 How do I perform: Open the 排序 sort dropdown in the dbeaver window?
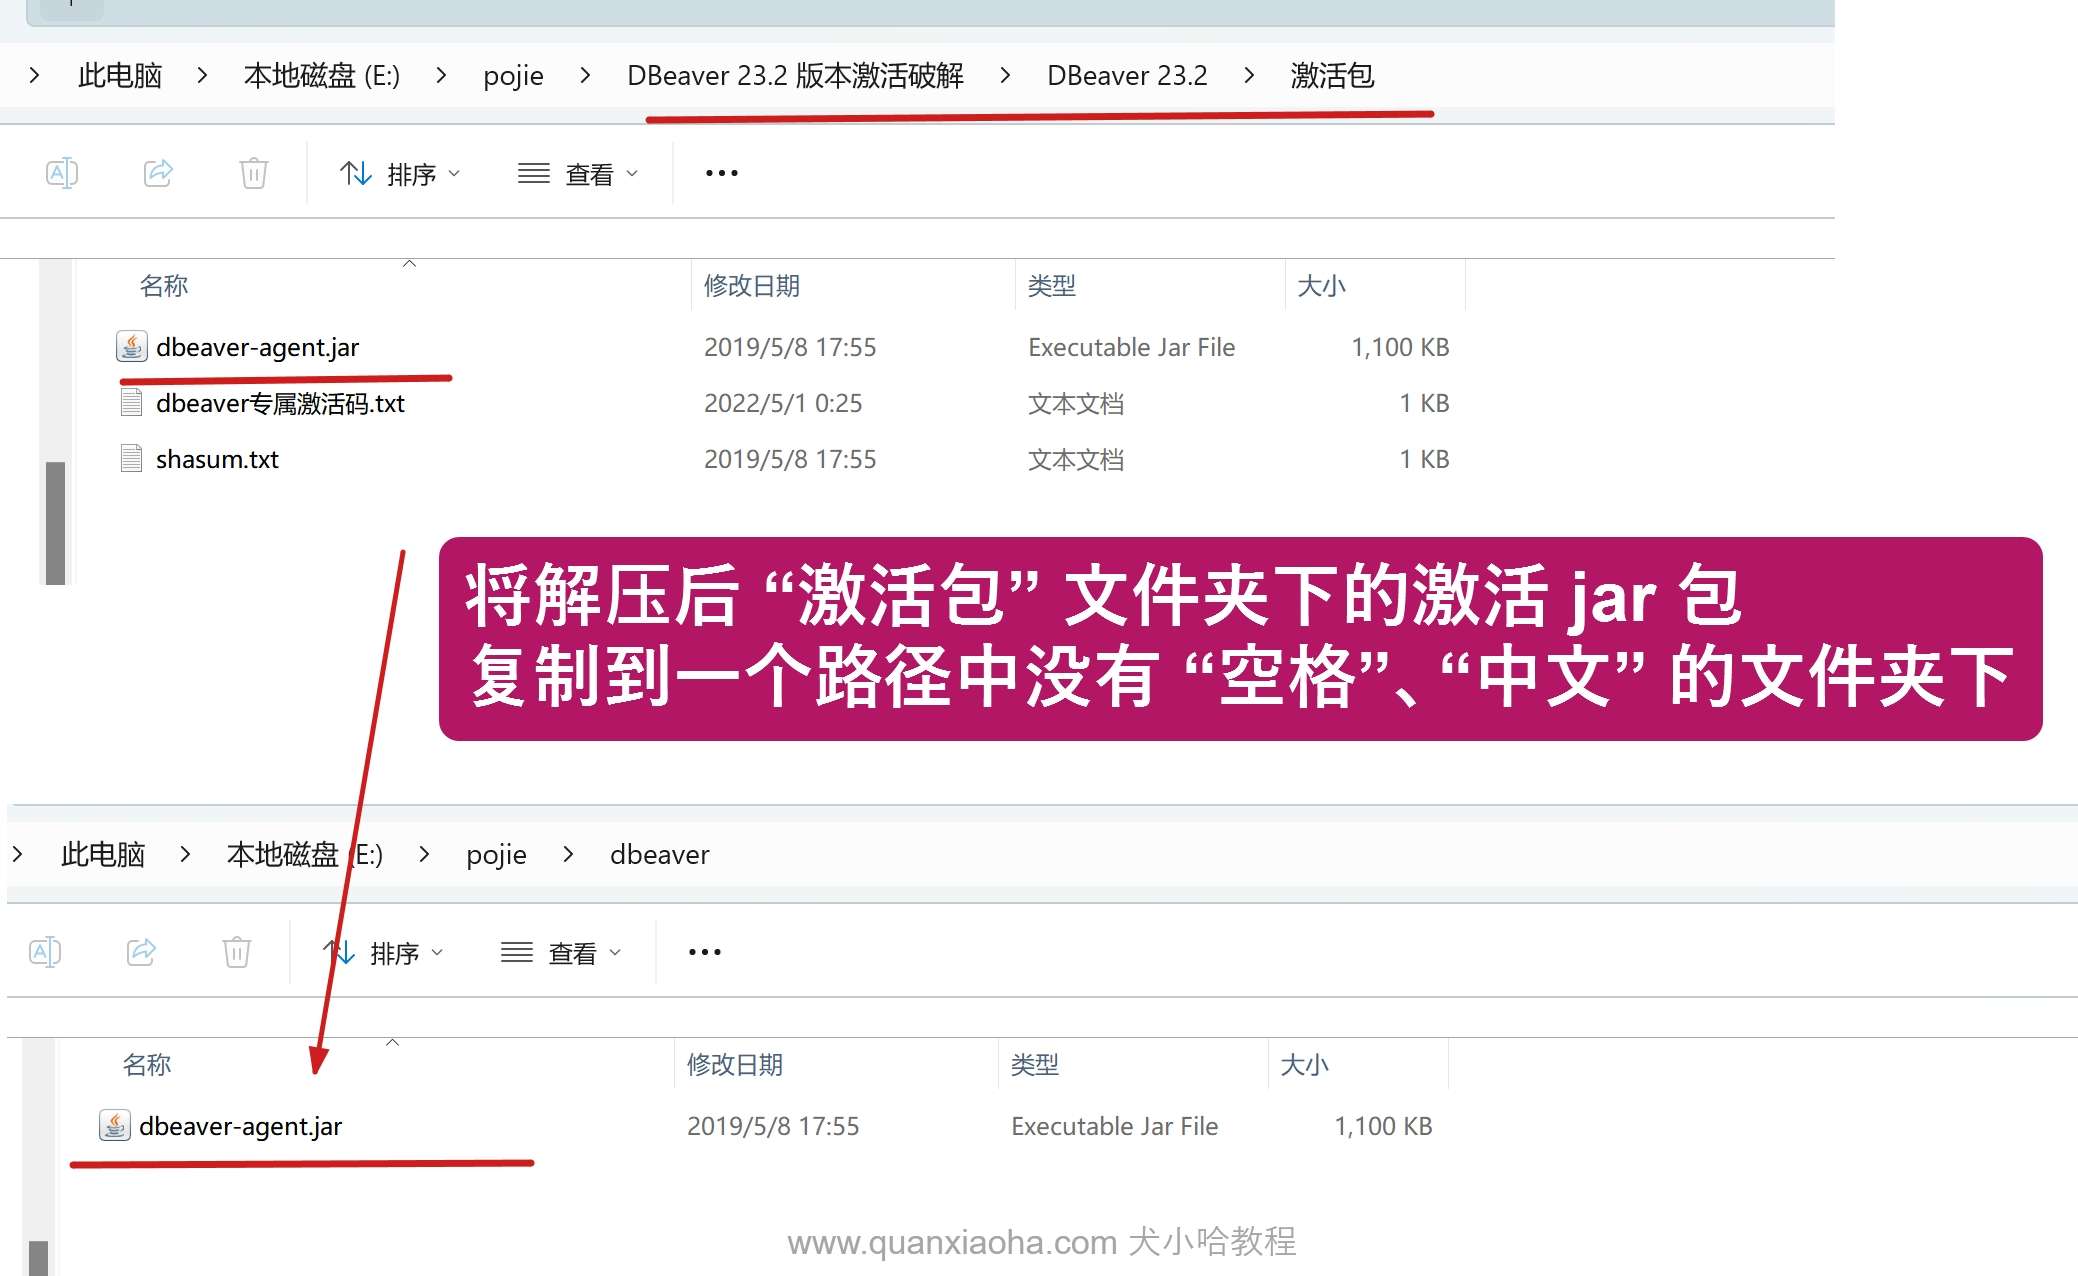coord(383,953)
